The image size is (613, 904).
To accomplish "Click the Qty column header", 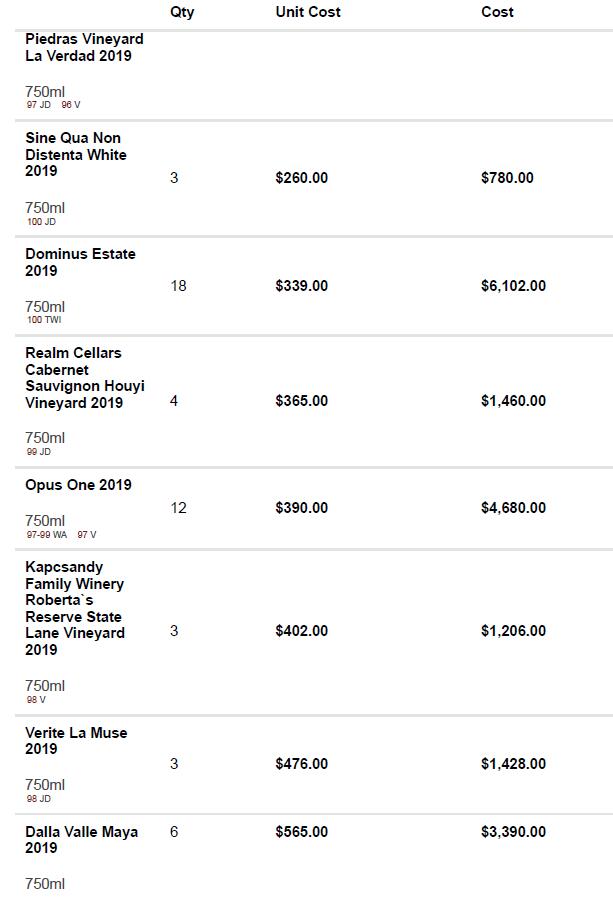I will tap(182, 12).
